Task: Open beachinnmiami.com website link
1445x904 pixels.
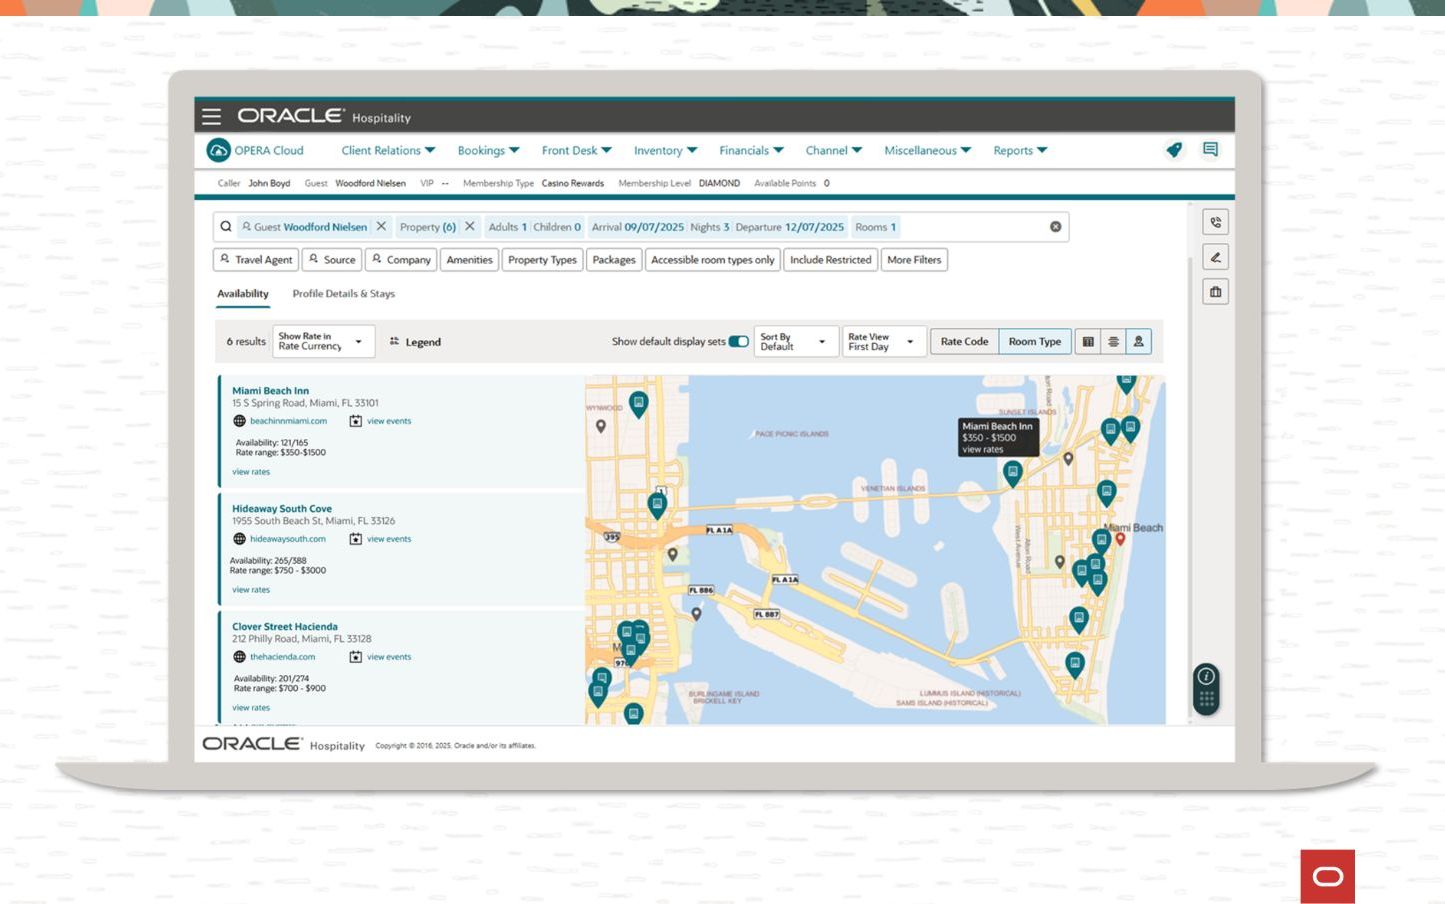Action: [x=288, y=421]
